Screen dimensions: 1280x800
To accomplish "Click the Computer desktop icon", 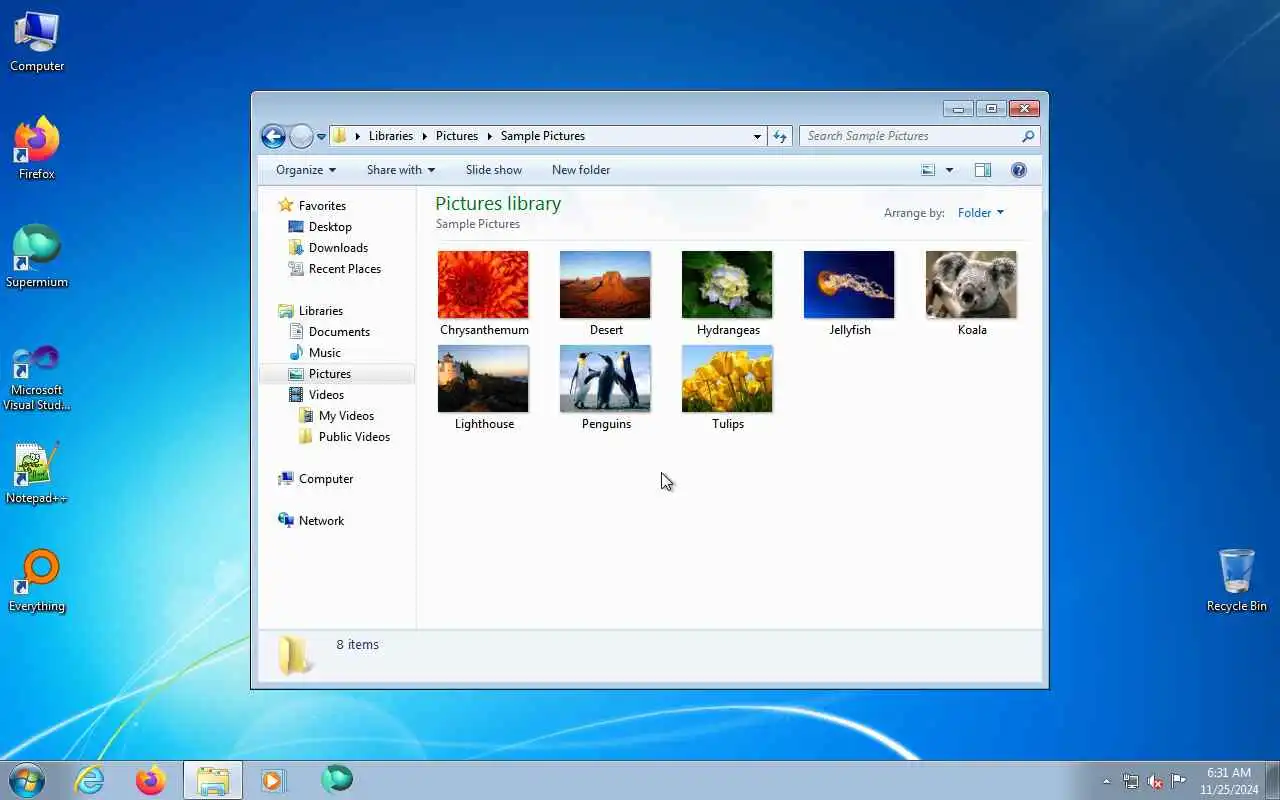I will pos(37,42).
